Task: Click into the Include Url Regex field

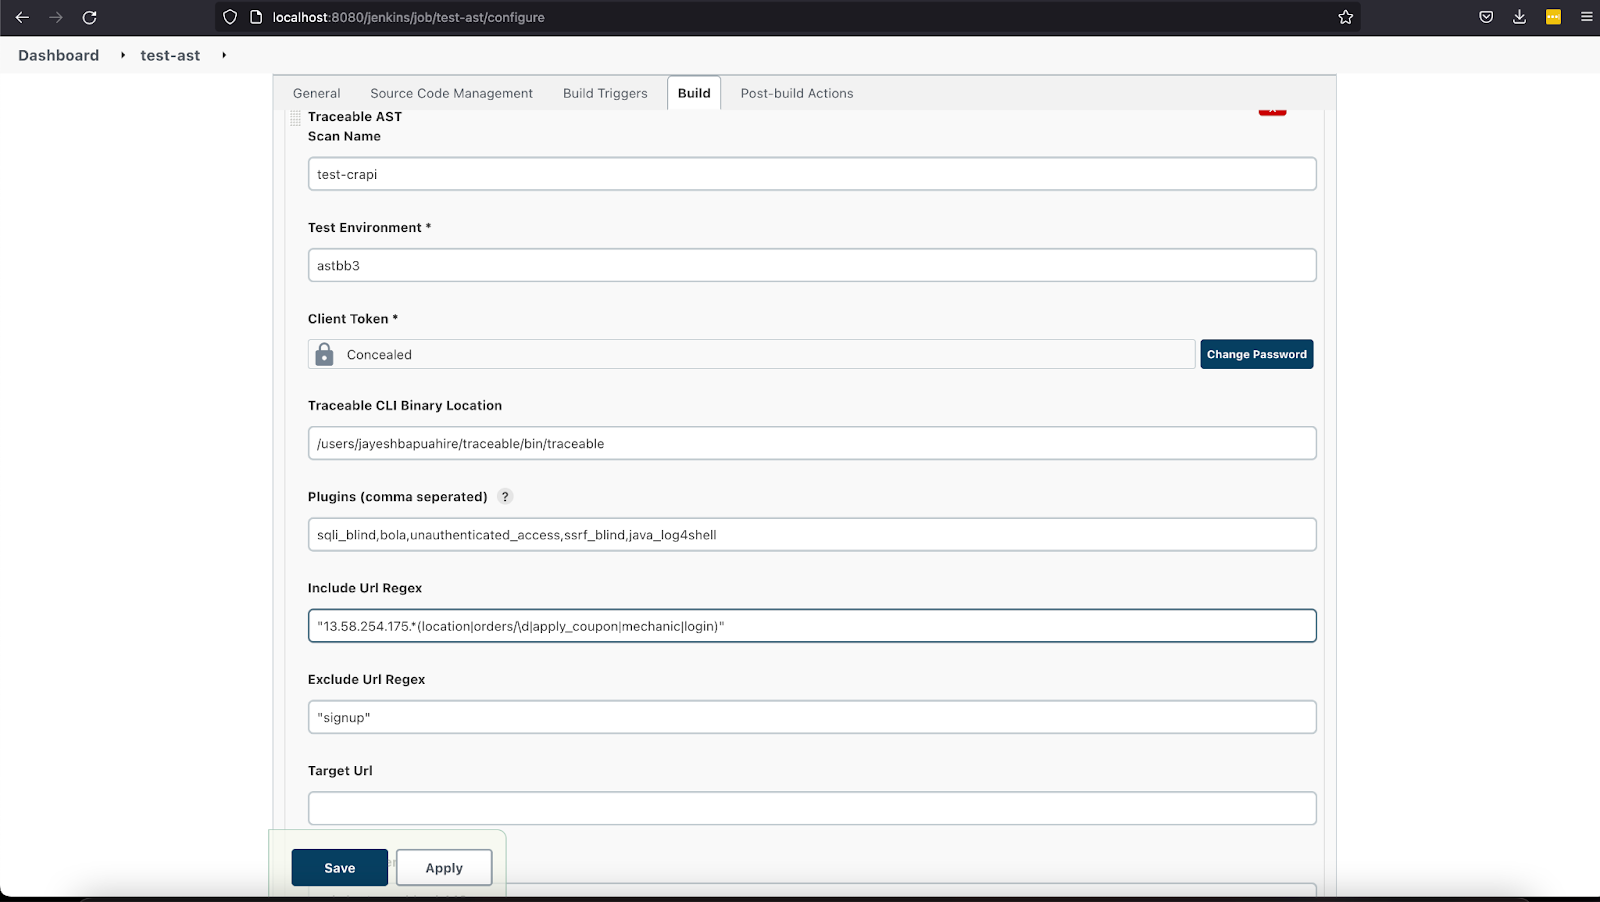Action: tap(812, 626)
